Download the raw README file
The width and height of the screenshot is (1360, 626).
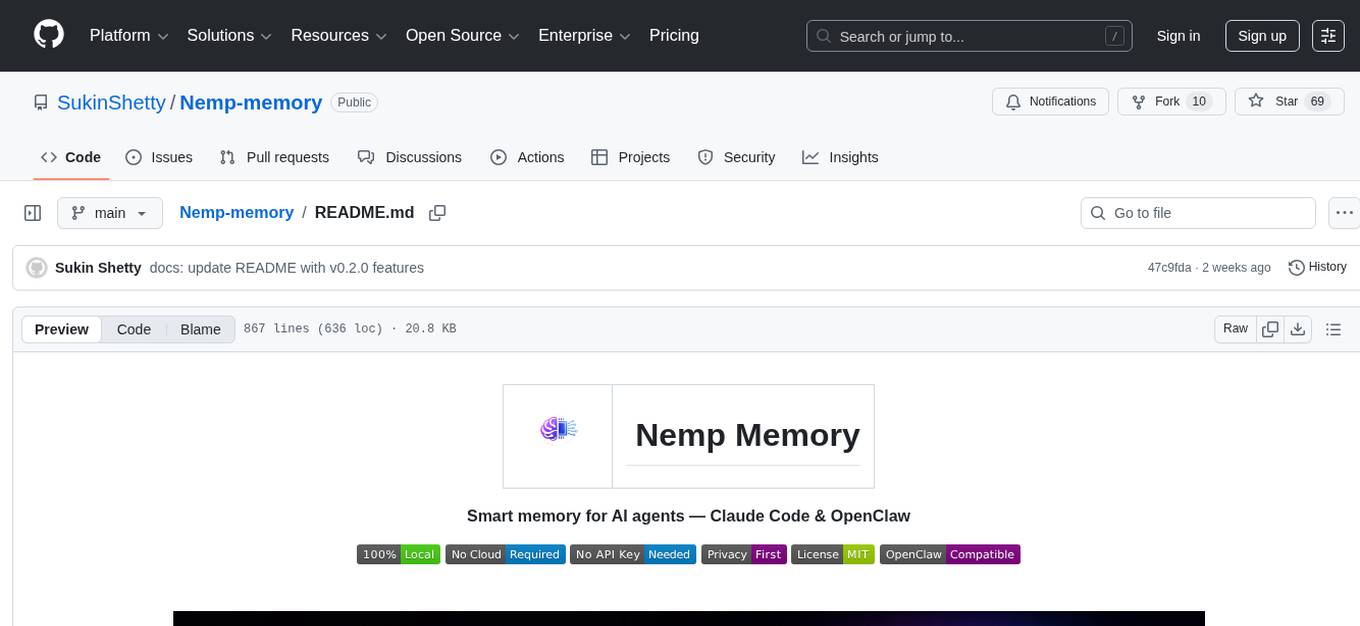pyautogui.click(x=1298, y=328)
